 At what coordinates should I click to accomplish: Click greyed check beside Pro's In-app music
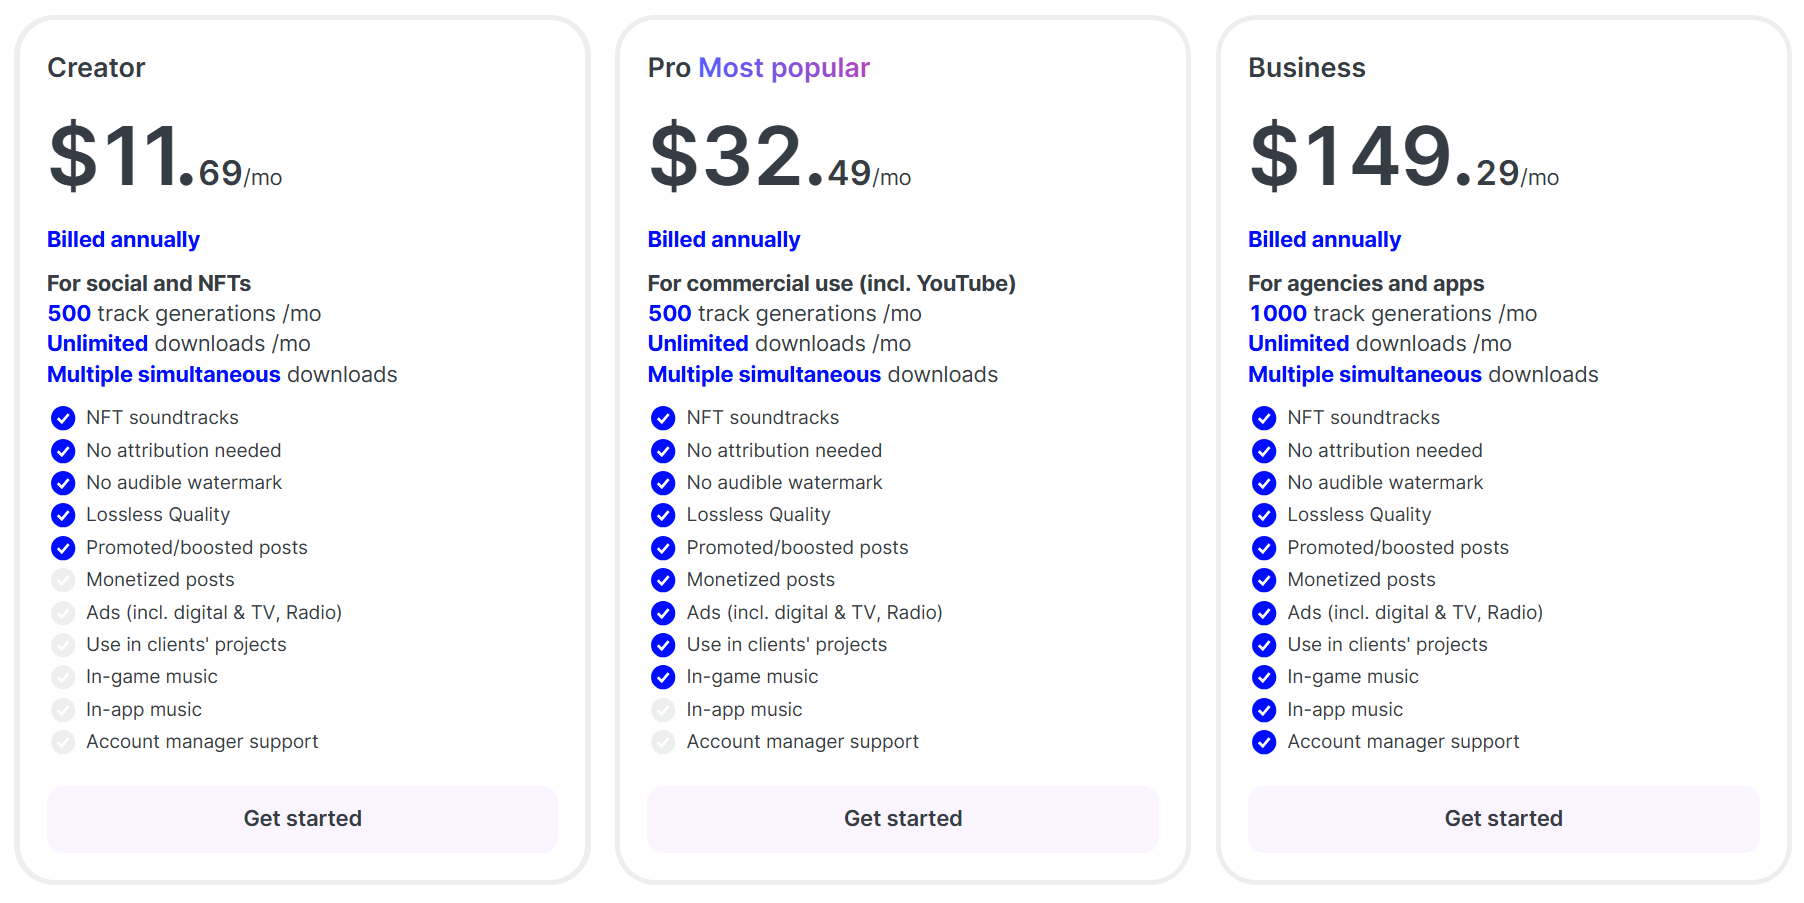[663, 710]
